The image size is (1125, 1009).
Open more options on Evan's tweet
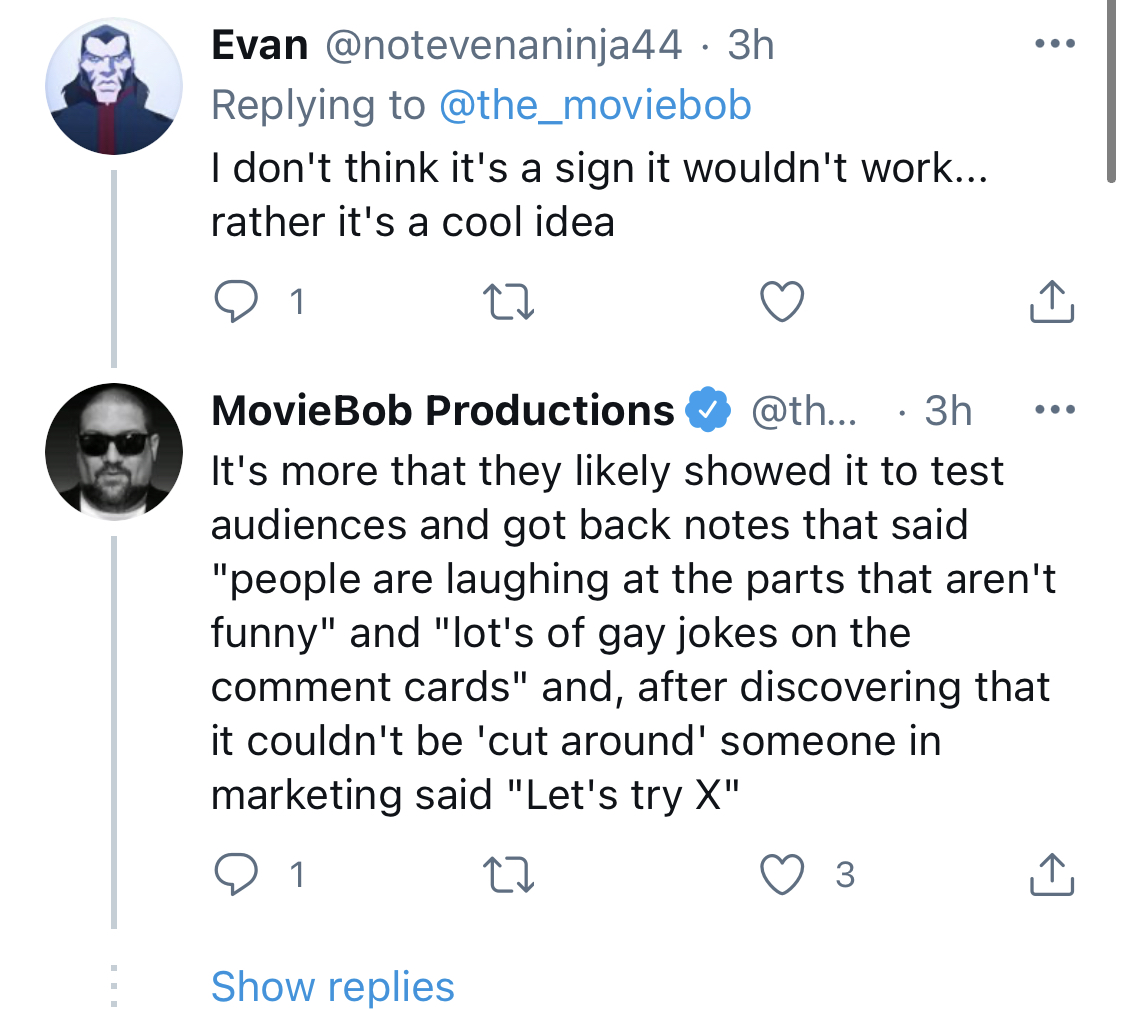1055,44
